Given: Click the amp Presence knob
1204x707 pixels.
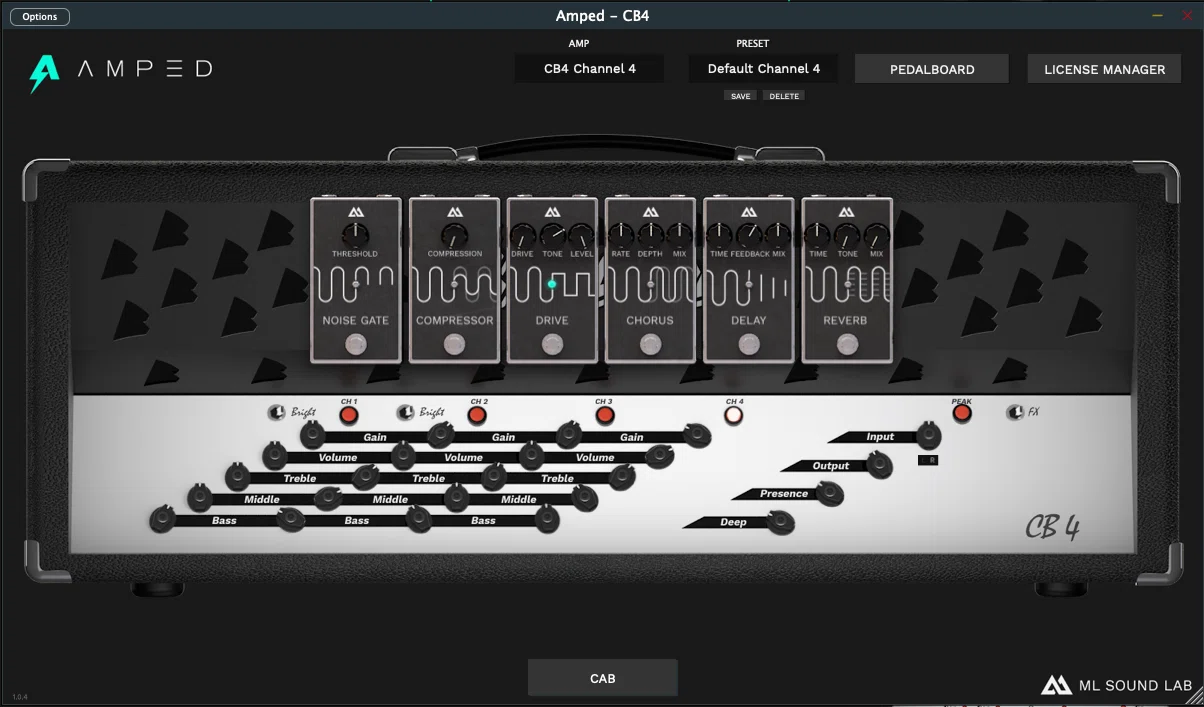Looking at the screenshot, I should [x=829, y=492].
